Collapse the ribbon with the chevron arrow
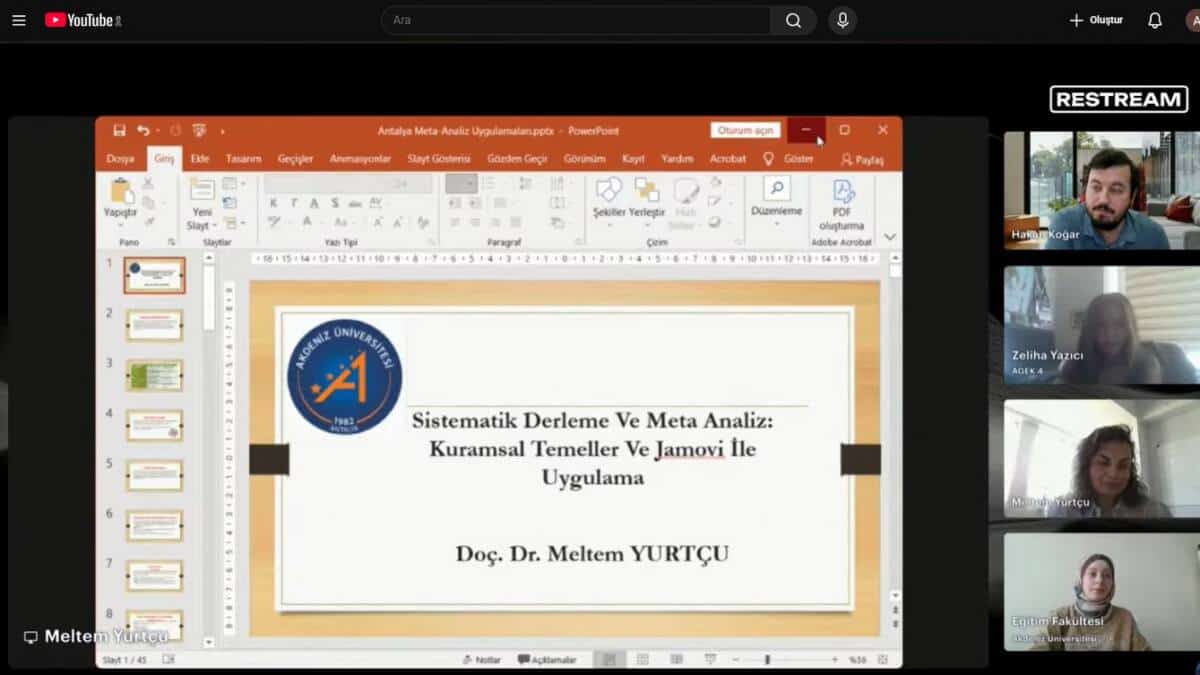1200x675 pixels. (890, 238)
